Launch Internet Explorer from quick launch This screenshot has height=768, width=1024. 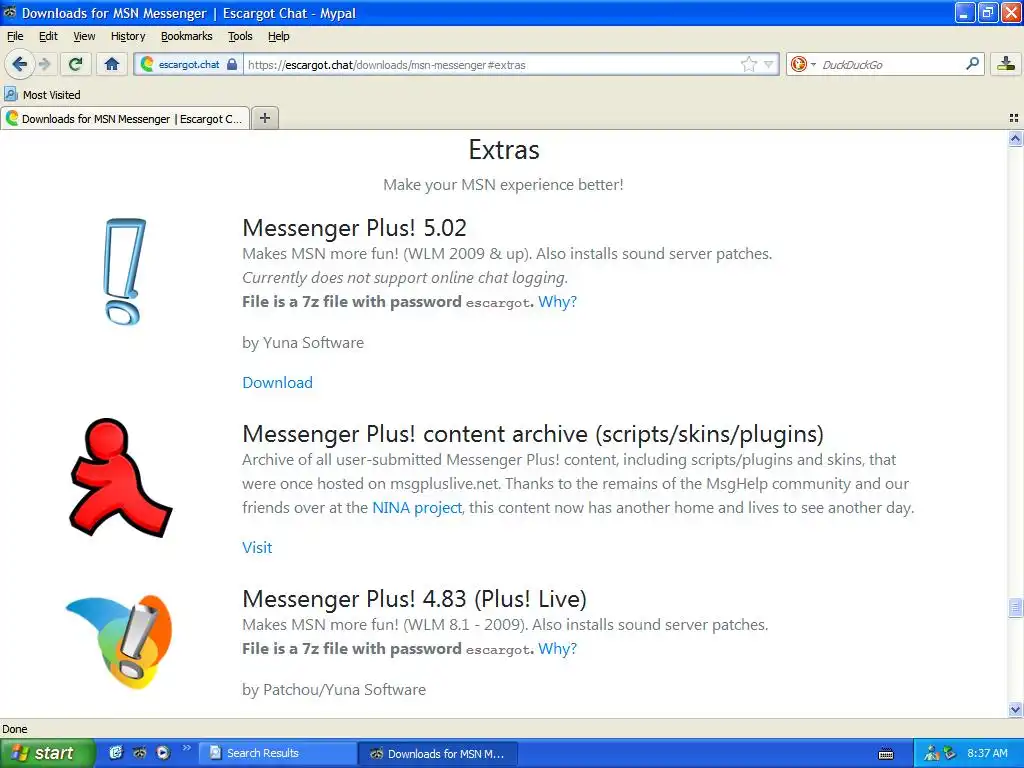pyautogui.click(x=116, y=753)
